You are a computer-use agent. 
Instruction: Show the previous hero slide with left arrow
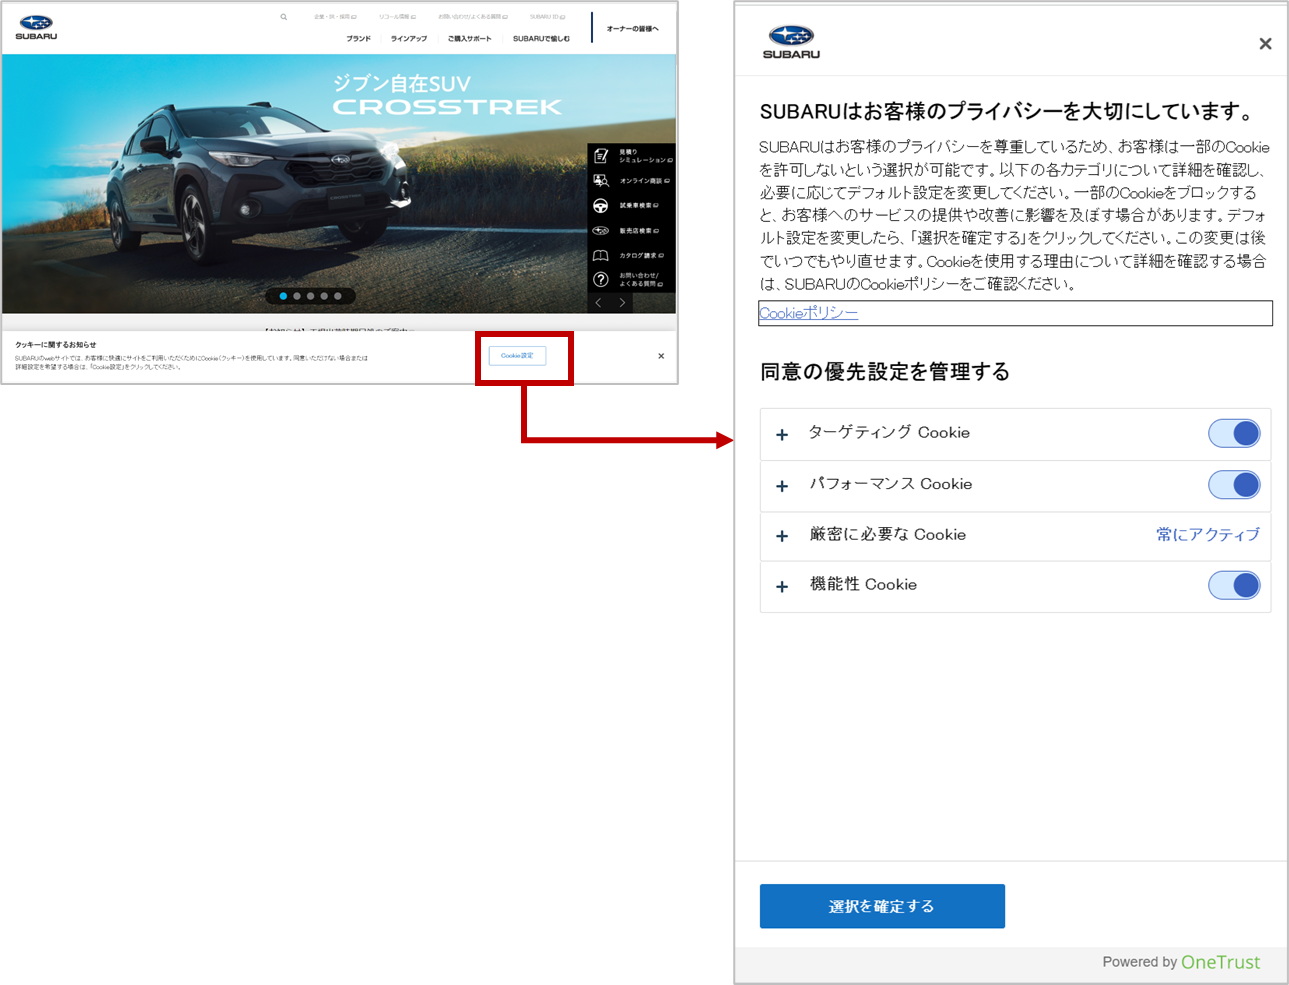coord(599,302)
